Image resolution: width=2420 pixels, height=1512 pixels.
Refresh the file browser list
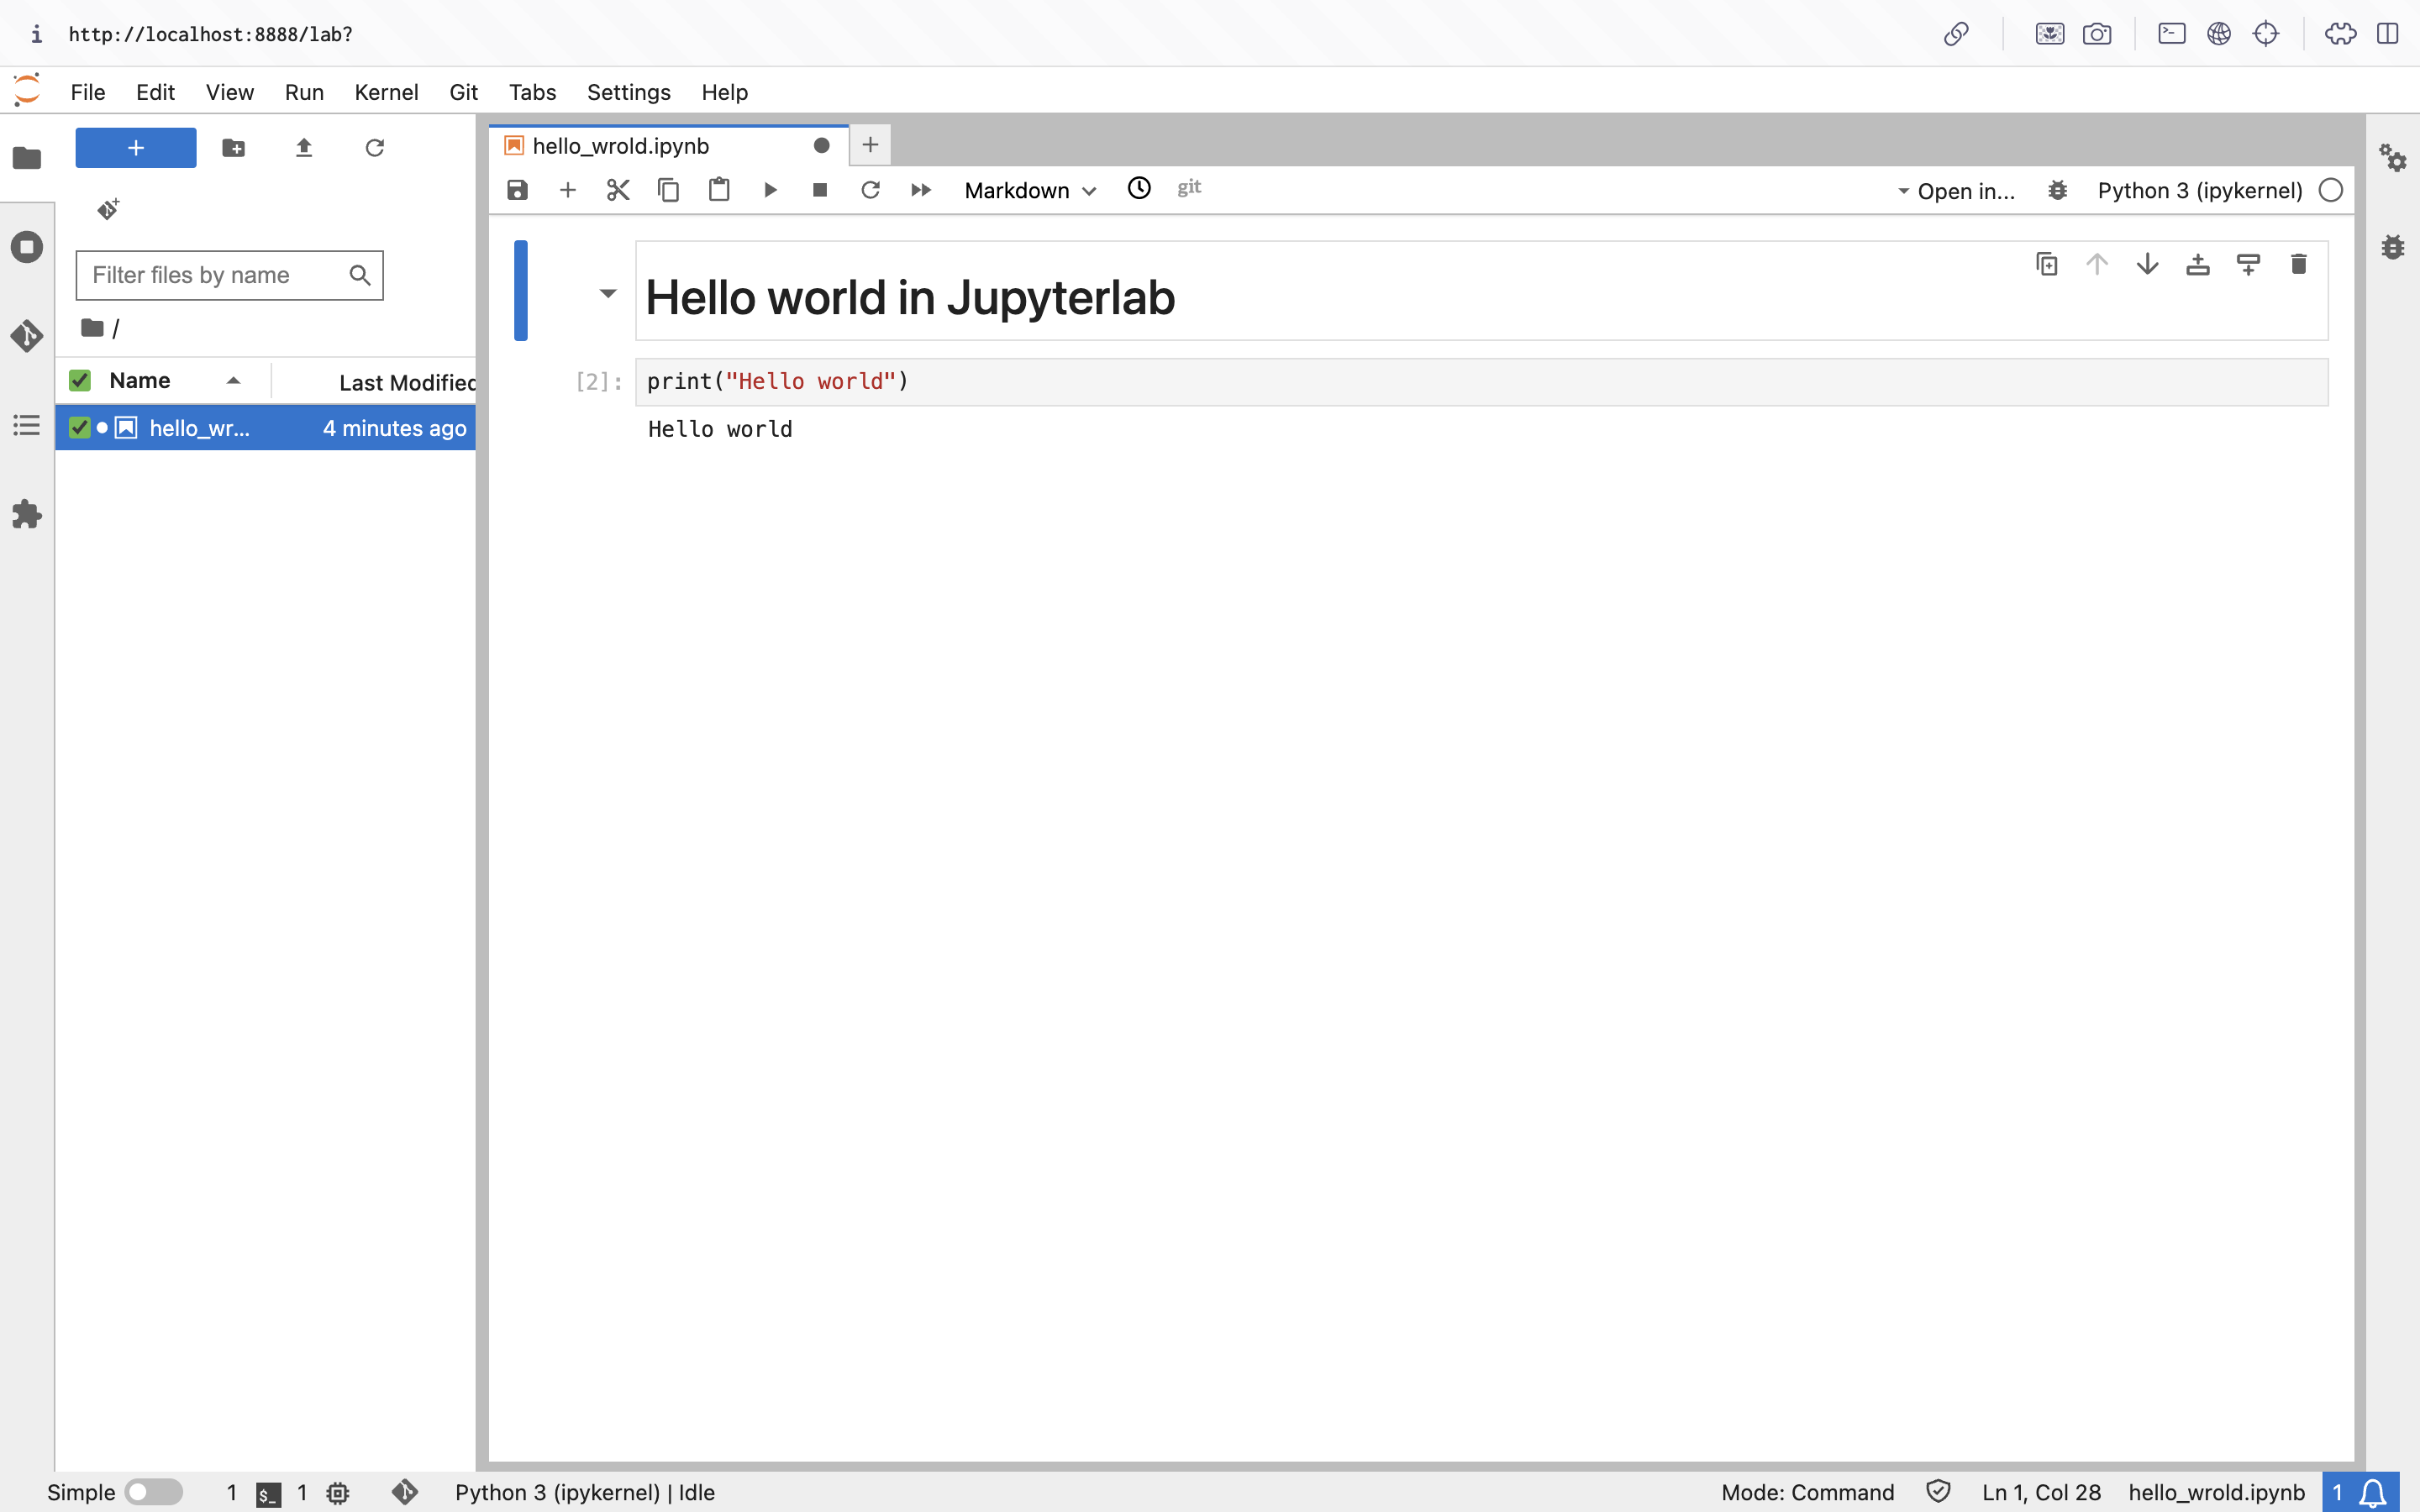375,148
